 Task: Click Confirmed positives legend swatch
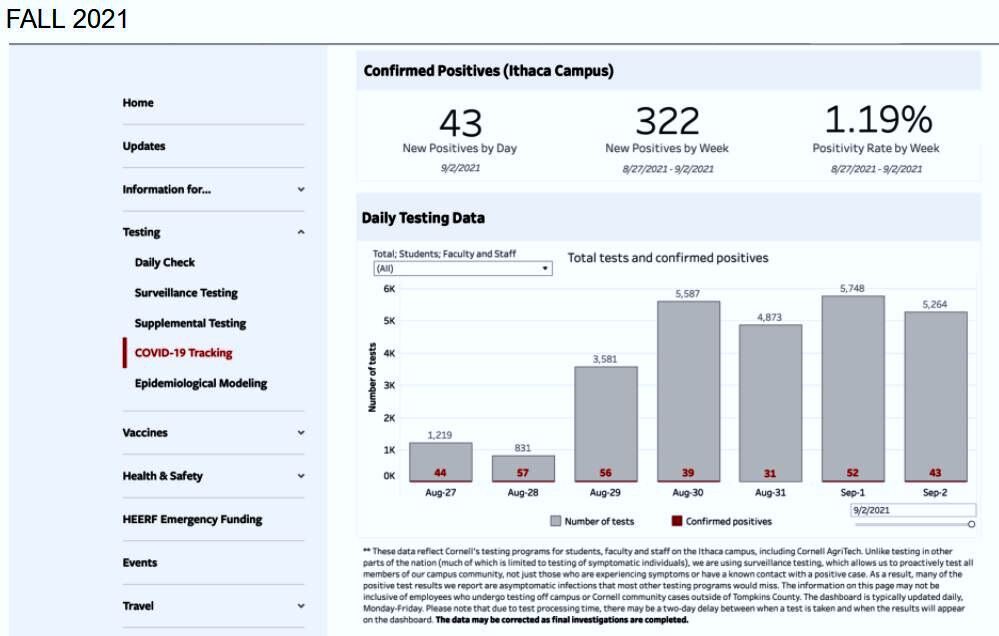pos(677,521)
